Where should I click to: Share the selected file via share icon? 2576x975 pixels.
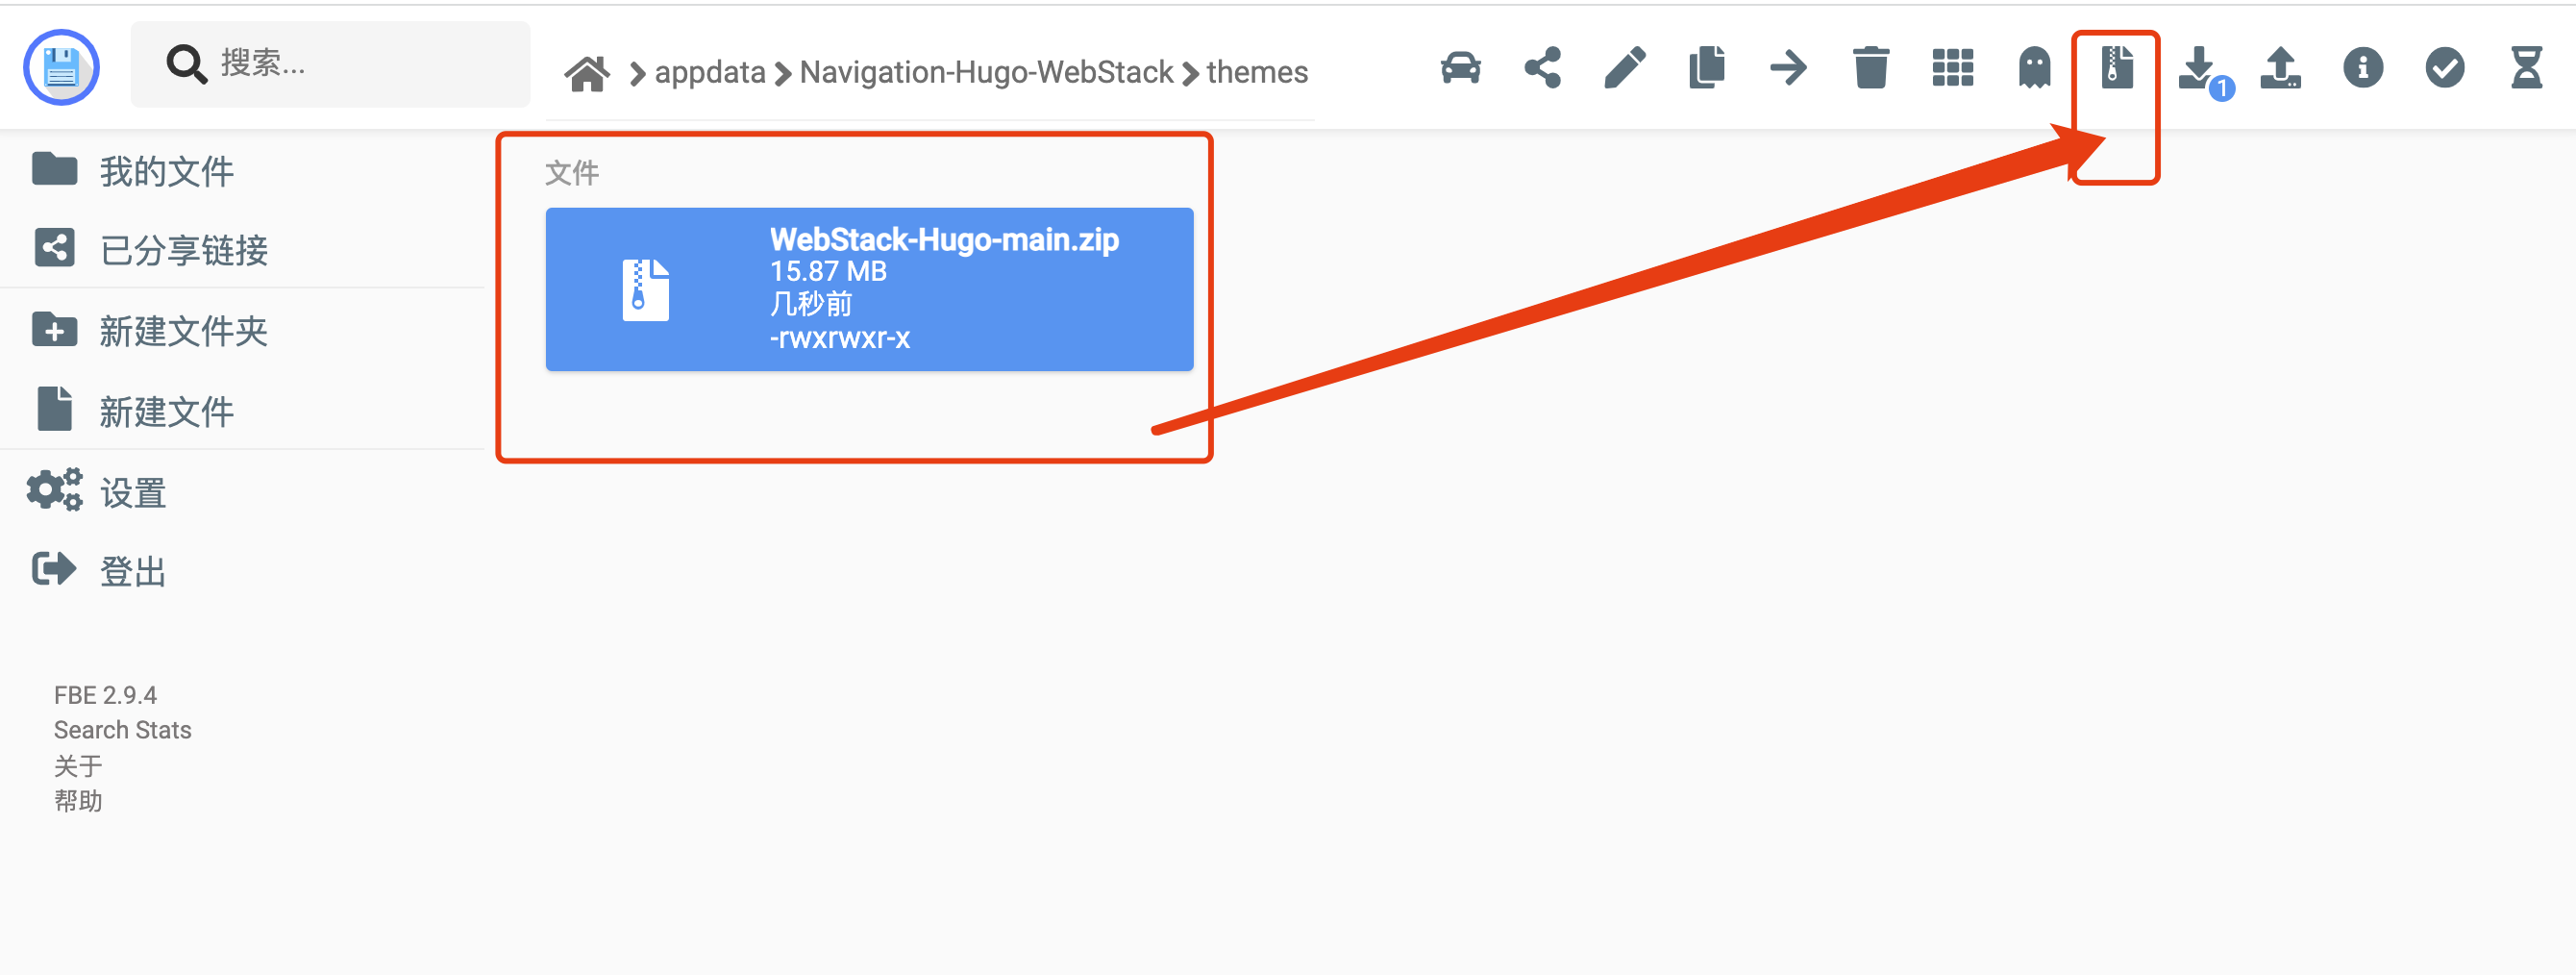(x=1542, y=69)
